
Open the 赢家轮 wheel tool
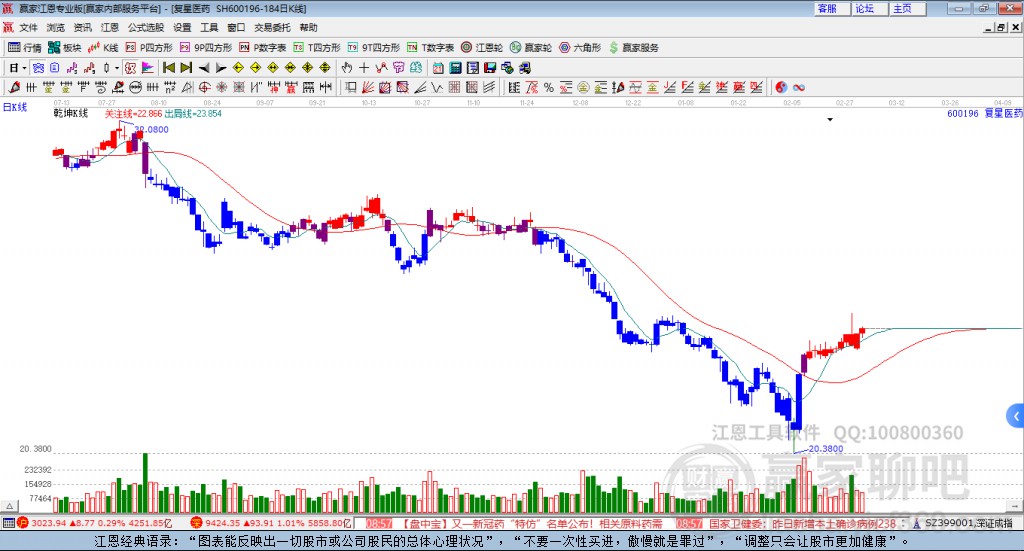[x=531, y=48]
